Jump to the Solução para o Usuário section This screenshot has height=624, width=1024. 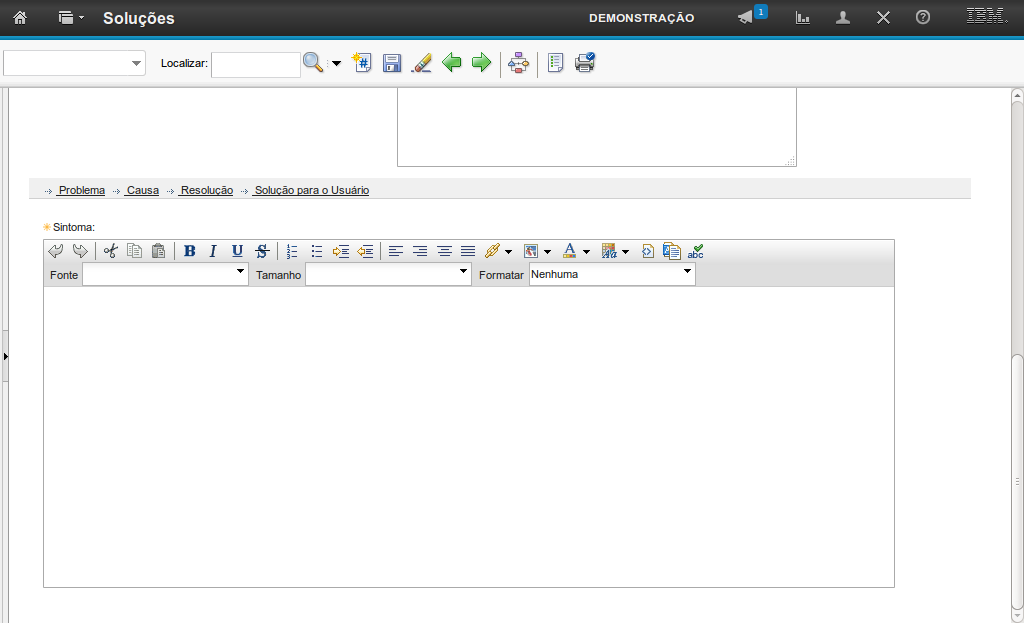(311, 190)
